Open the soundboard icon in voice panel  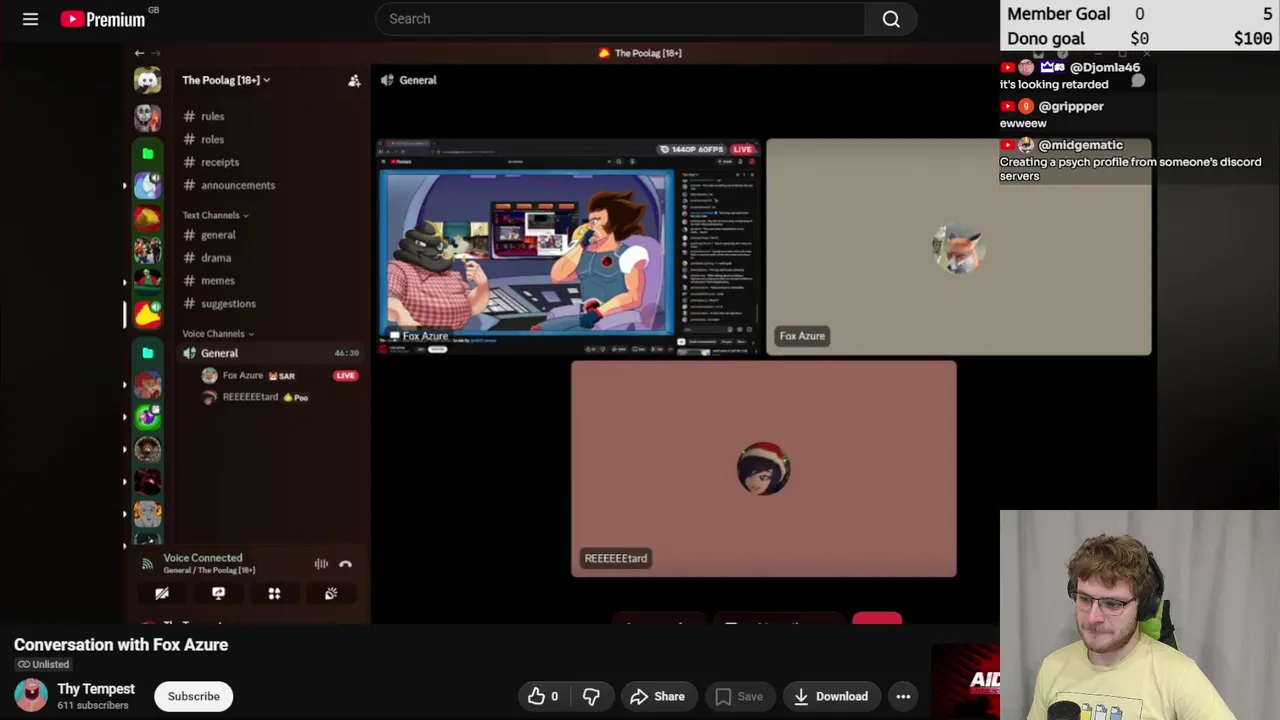(331, 594)
